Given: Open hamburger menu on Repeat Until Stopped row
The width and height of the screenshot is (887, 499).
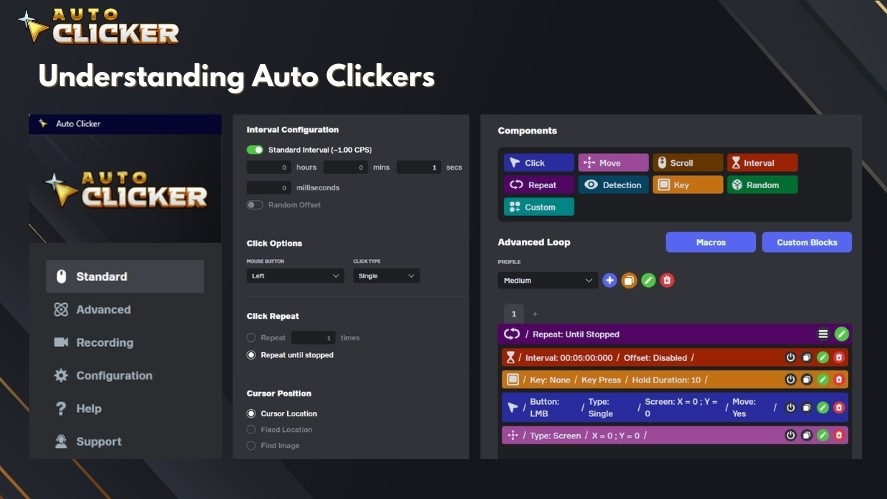Looking at the screenshot, I should point(823,334).
